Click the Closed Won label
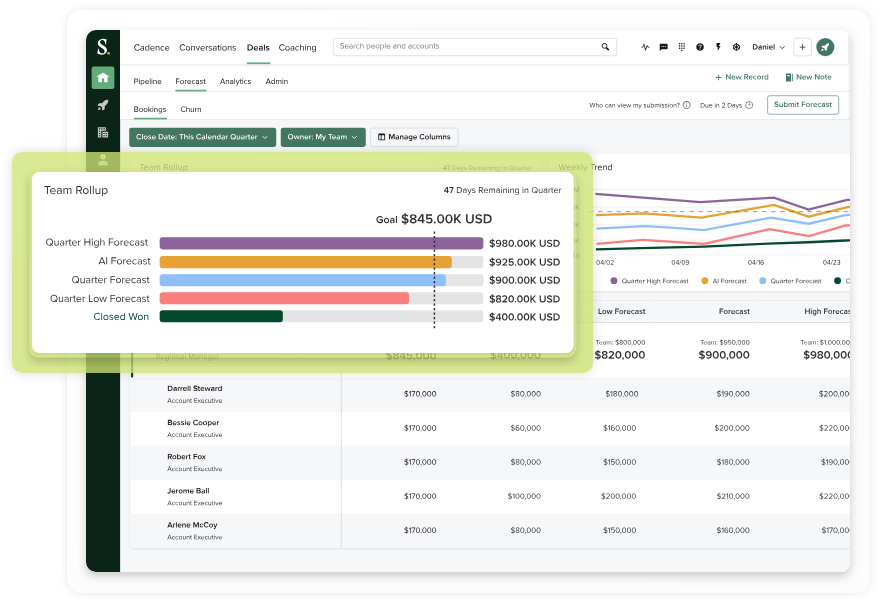This screenshot has width=880, height=603. point(121,317)
